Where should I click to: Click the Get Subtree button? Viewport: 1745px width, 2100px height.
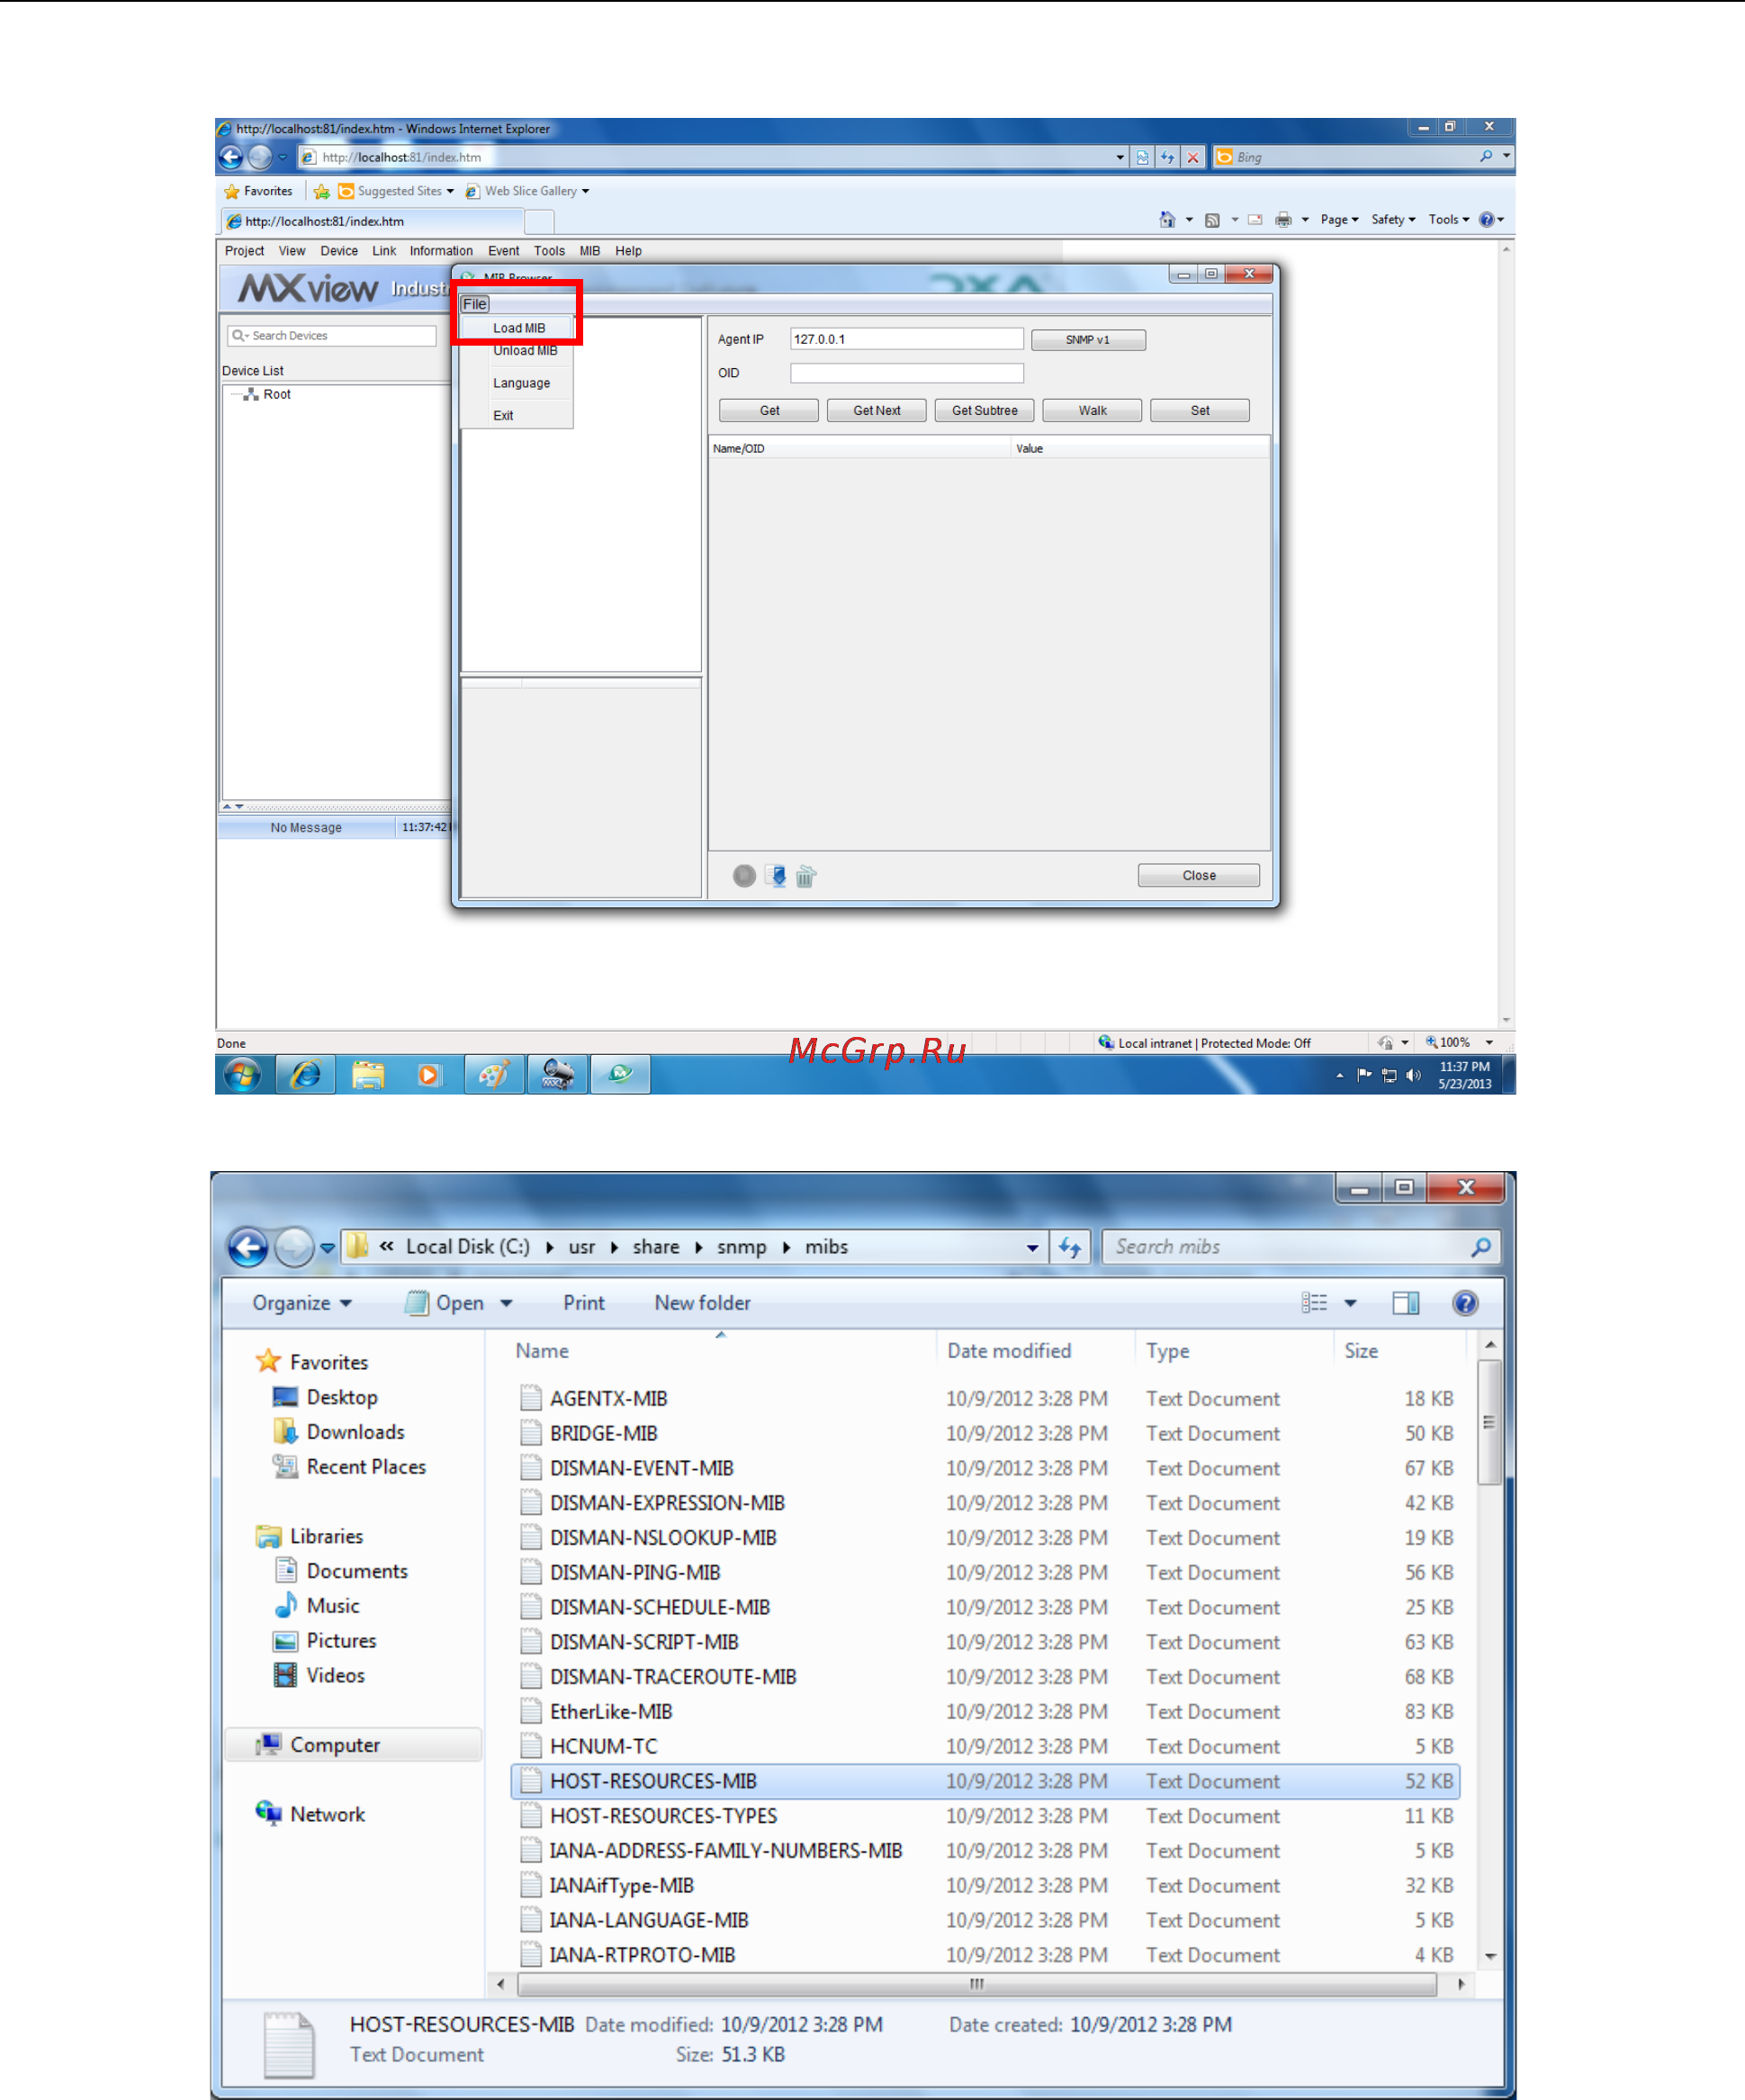pyautogui.click(x=985, y=411)
